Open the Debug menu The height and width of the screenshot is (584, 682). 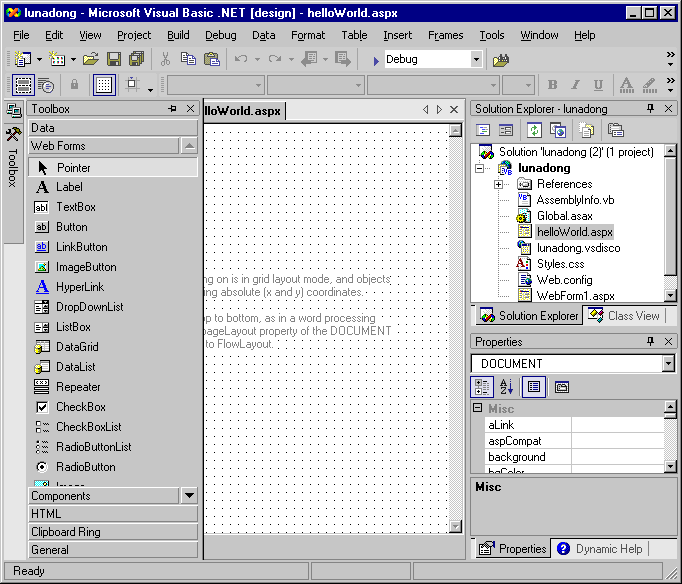coord(221,35)
